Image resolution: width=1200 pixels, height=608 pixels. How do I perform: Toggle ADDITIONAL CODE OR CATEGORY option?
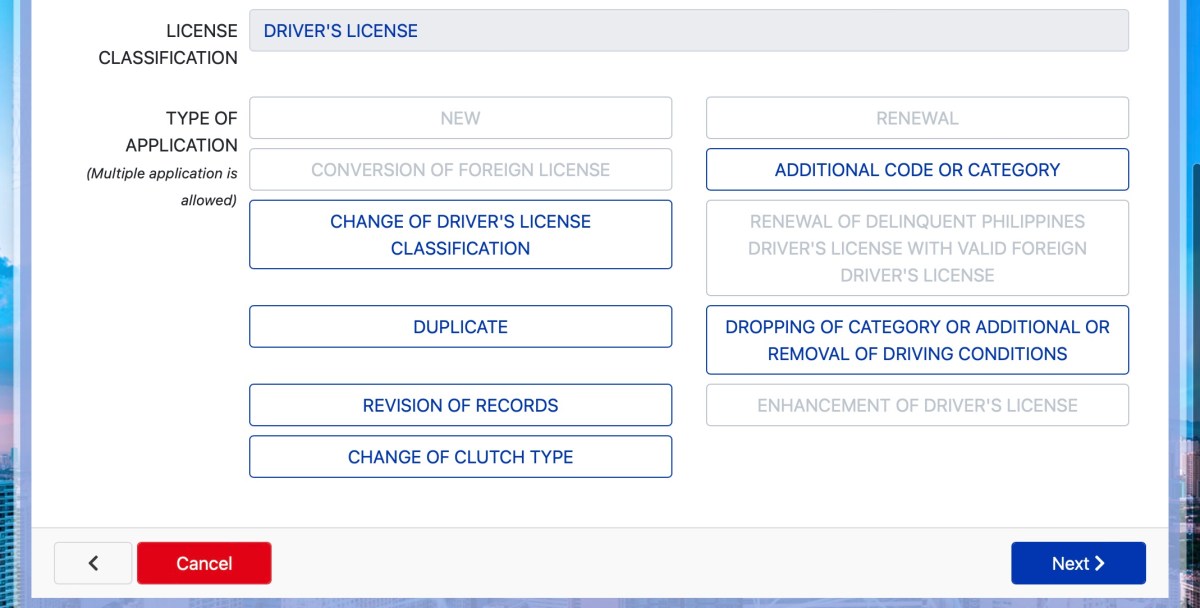click(x=917, y=170)
